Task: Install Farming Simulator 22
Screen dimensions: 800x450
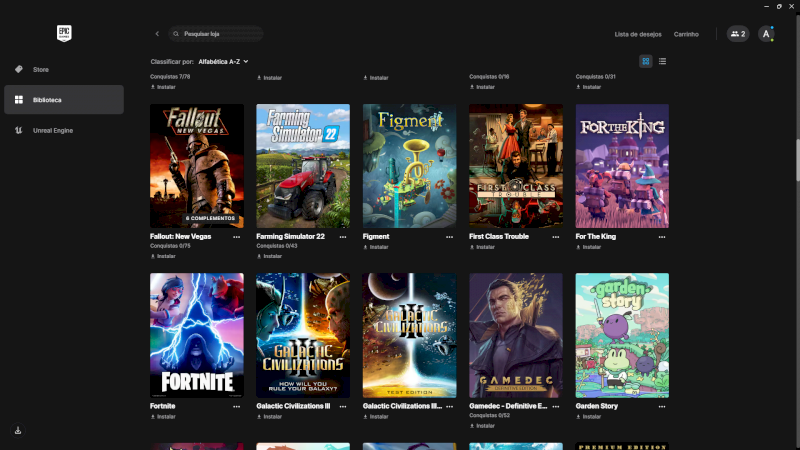Action: [x=269, y=256]
